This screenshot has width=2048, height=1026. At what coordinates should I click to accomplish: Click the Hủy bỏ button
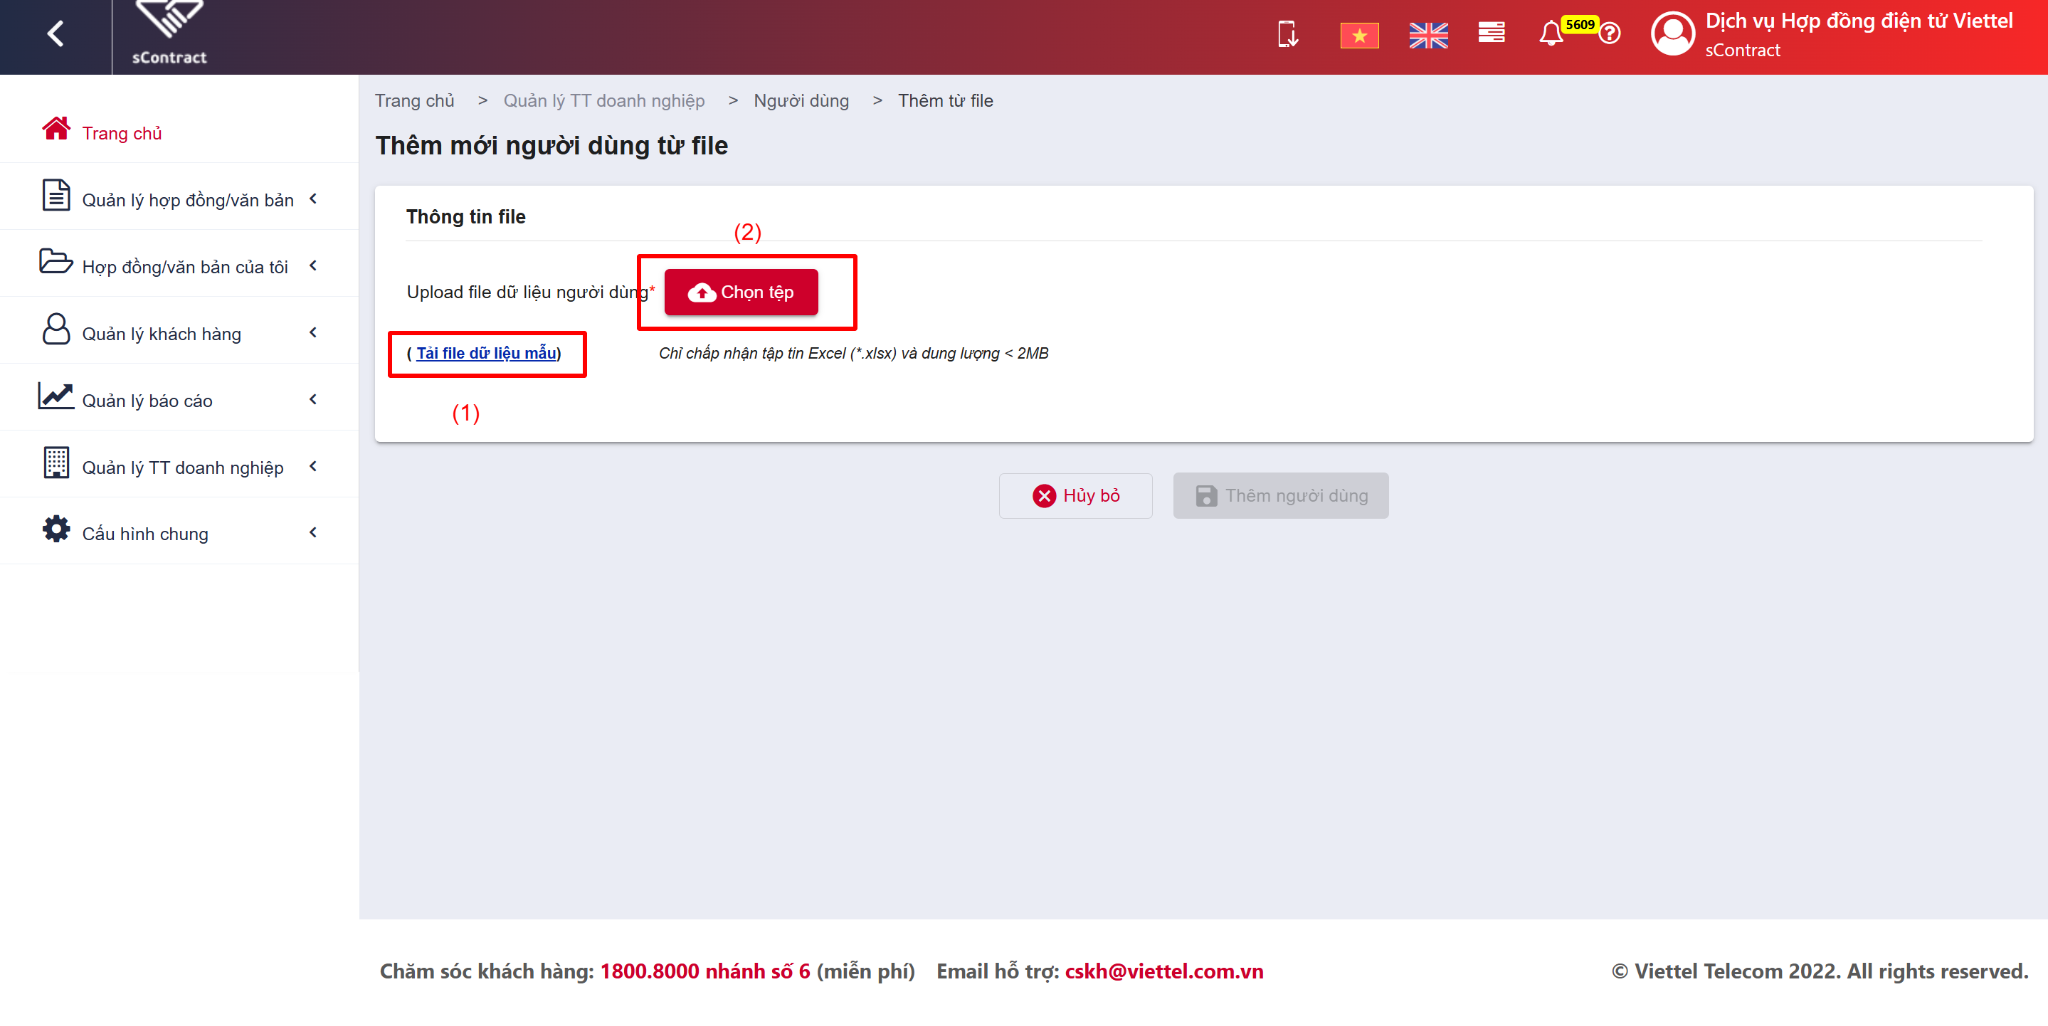point(1076,496)
